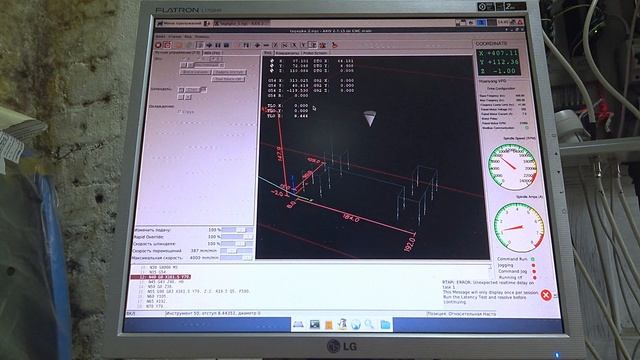
Task: Adjust the spindle speed override slider
Action: (x=237, y=244)
